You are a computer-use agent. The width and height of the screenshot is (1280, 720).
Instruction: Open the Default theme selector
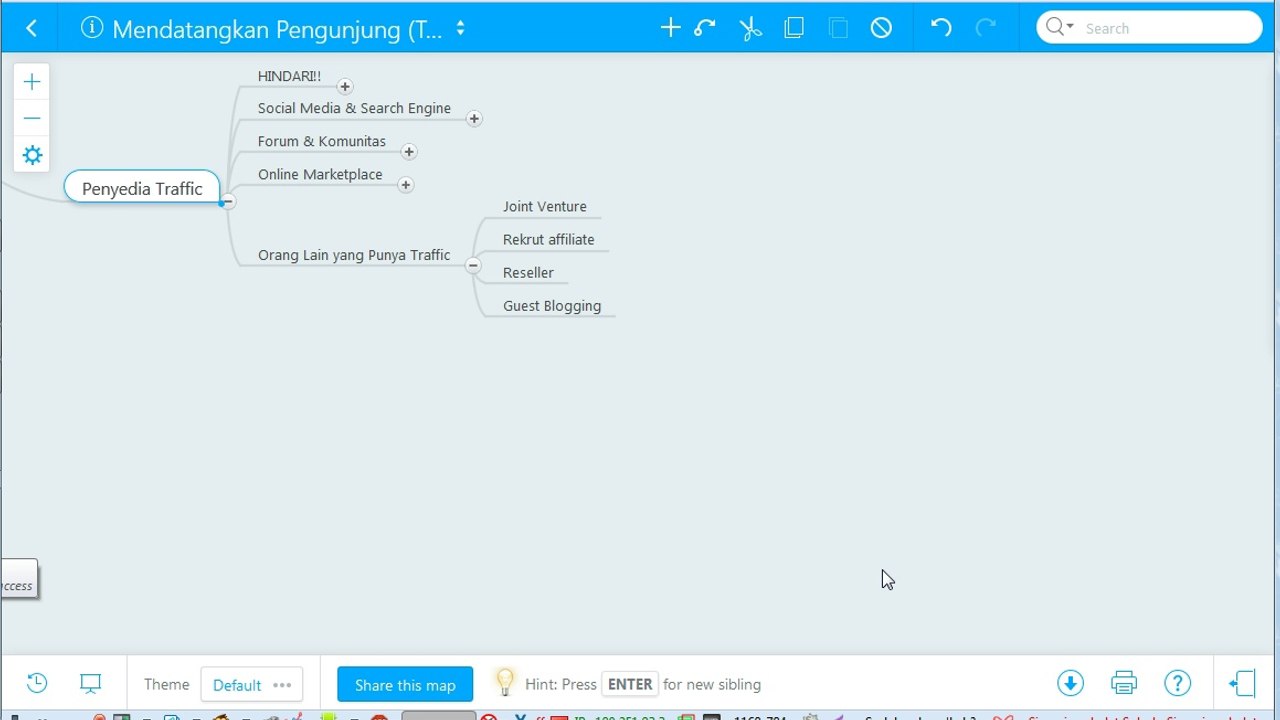(x=252, y=685)
